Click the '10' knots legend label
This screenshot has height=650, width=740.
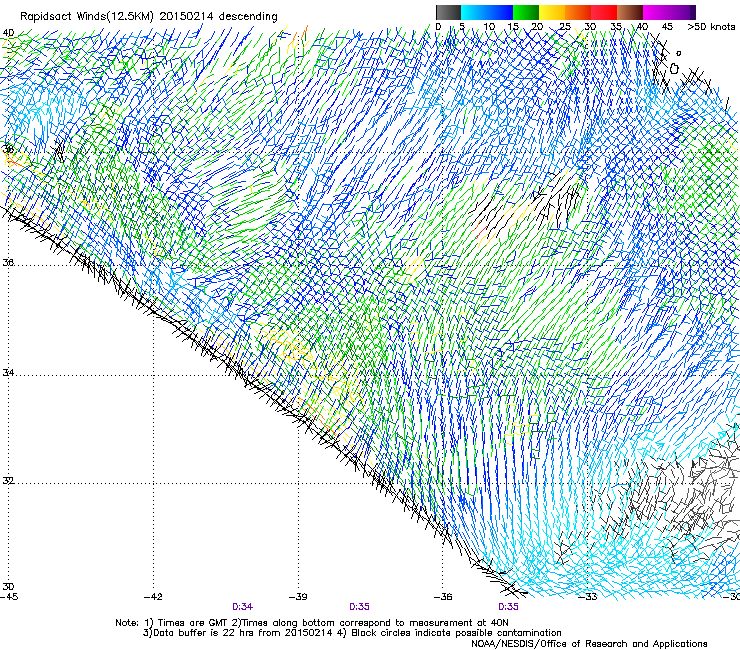[489, 27]
